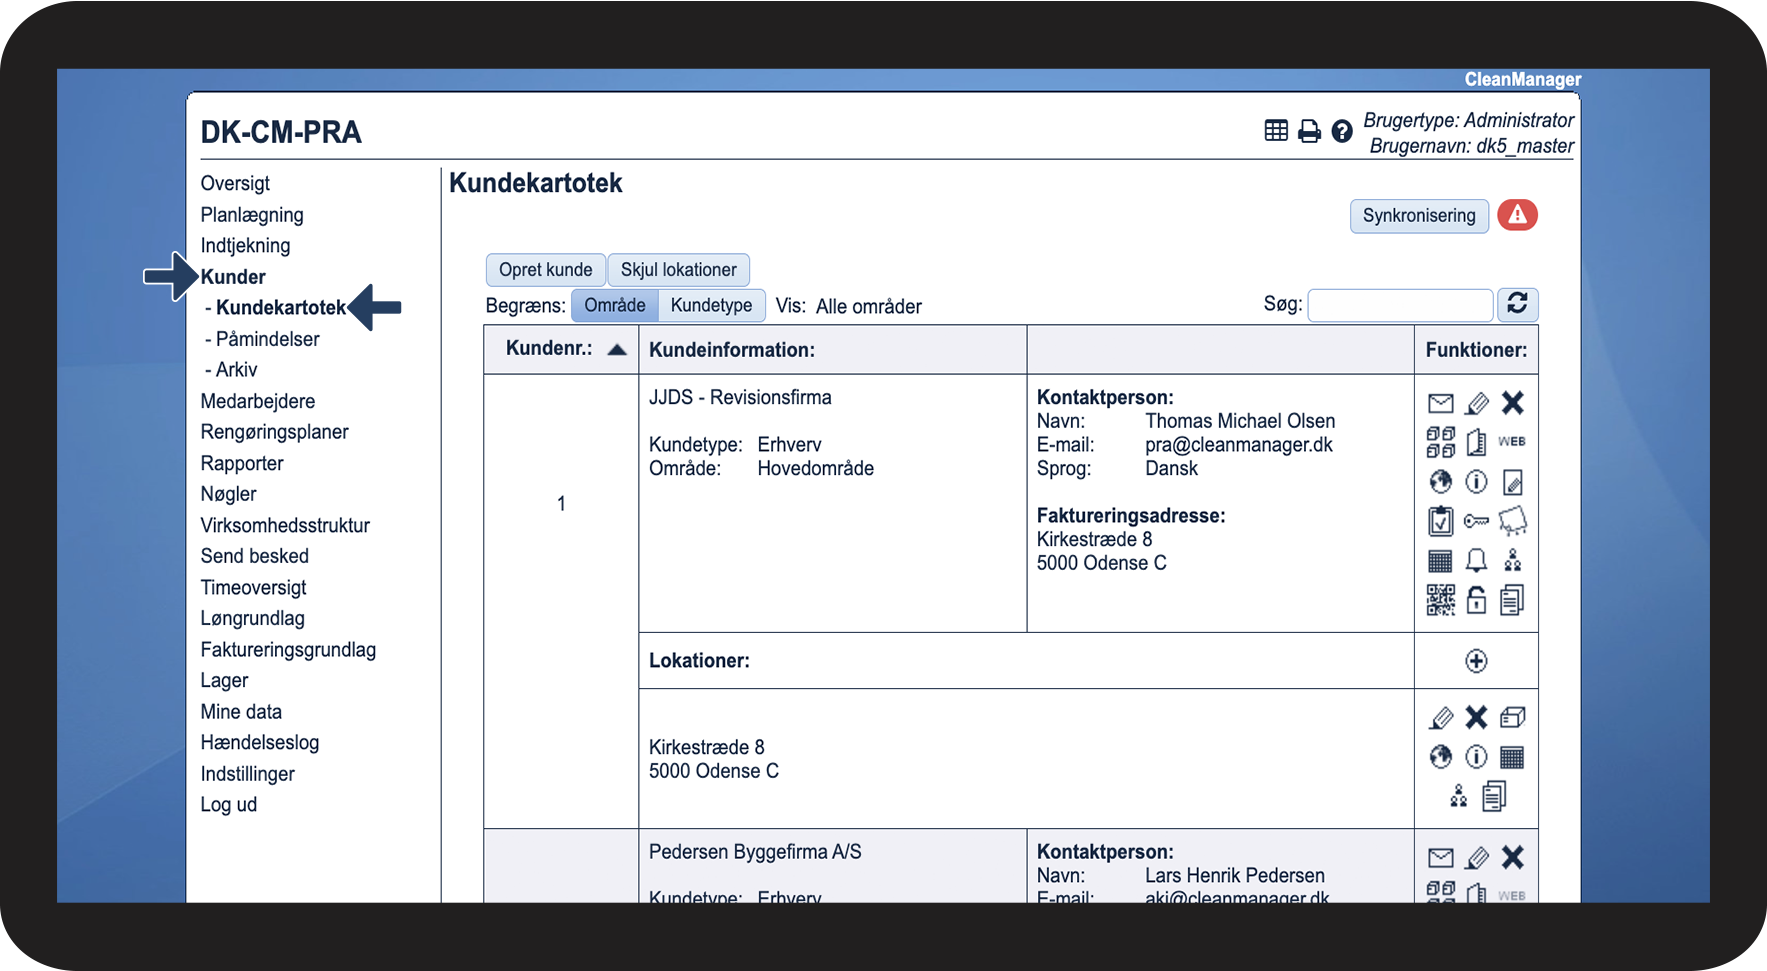1767x971 pixels.
Task: Click the printer icon in the header
Action: coord(1309,131)
